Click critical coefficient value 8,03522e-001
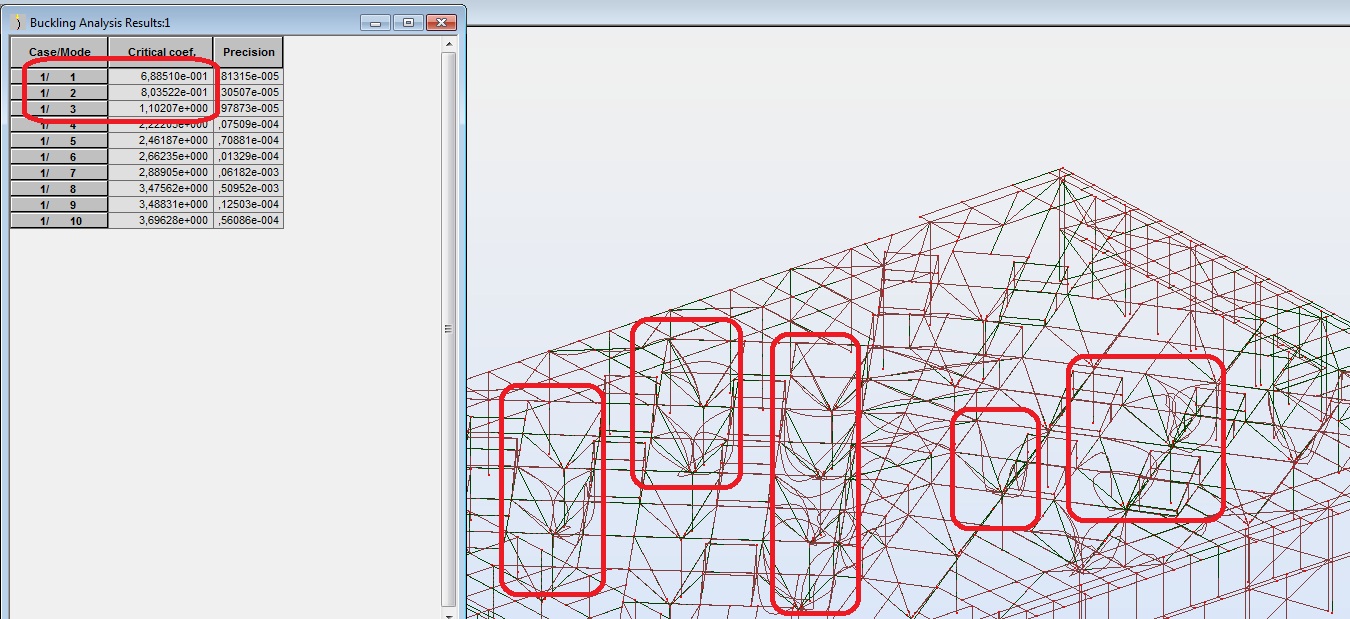The image size is (1350, 619). pos(161,92)
